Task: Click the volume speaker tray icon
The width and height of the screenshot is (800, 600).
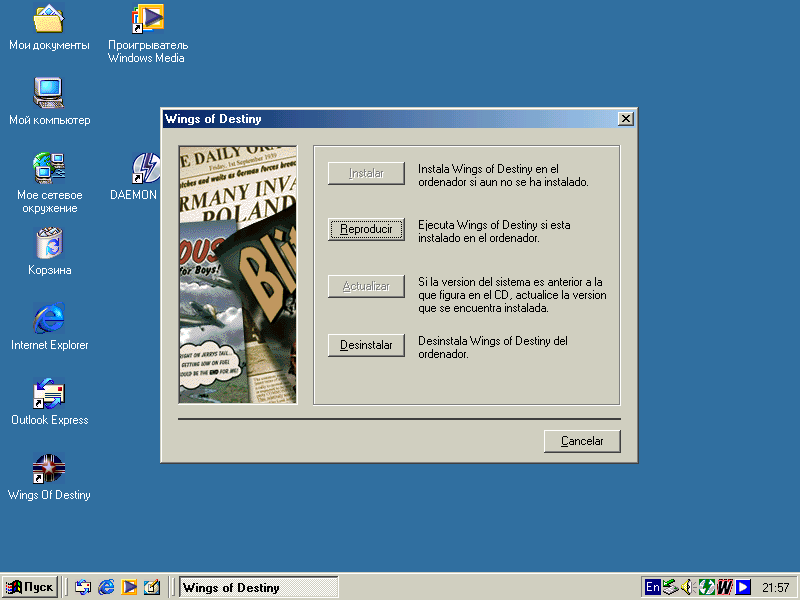Action: click(x=688, y=587)
